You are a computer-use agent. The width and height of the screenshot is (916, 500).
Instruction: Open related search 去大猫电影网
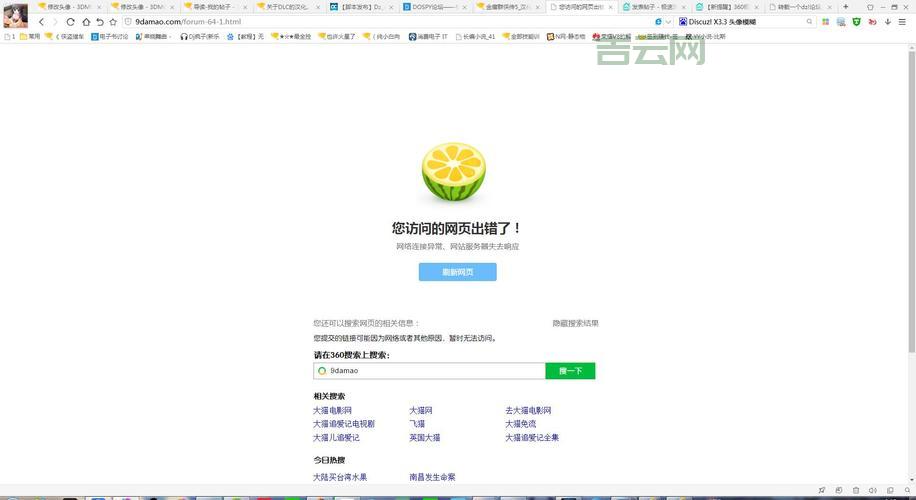coord(528,411)
